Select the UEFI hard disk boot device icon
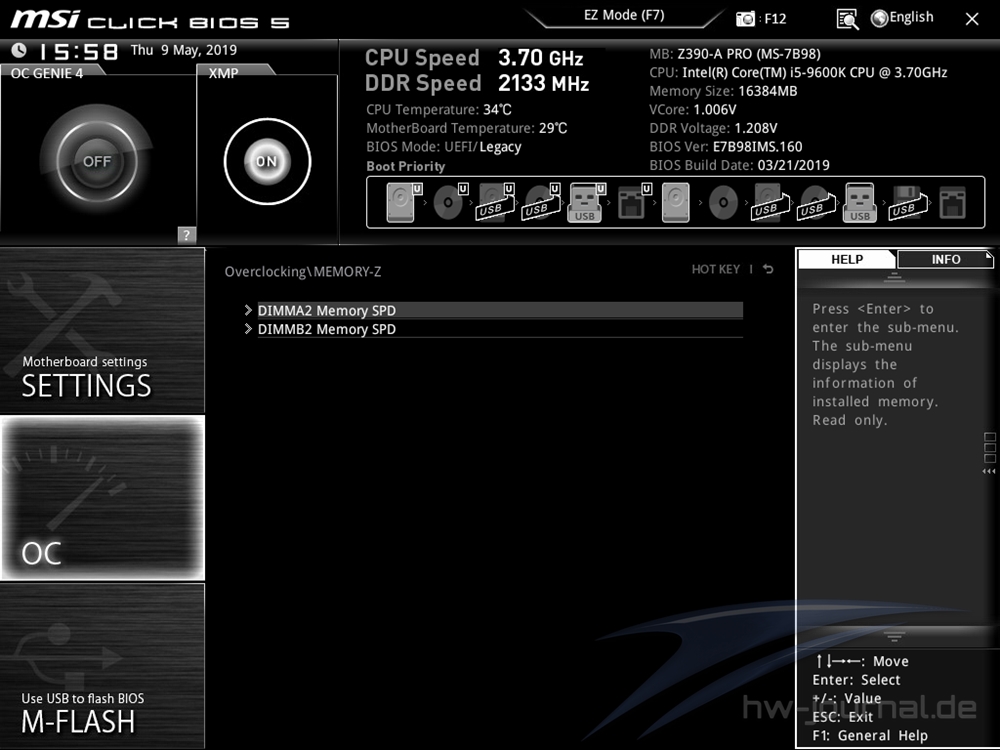This screenshot has width=1000, height=750. coord(404,202)
